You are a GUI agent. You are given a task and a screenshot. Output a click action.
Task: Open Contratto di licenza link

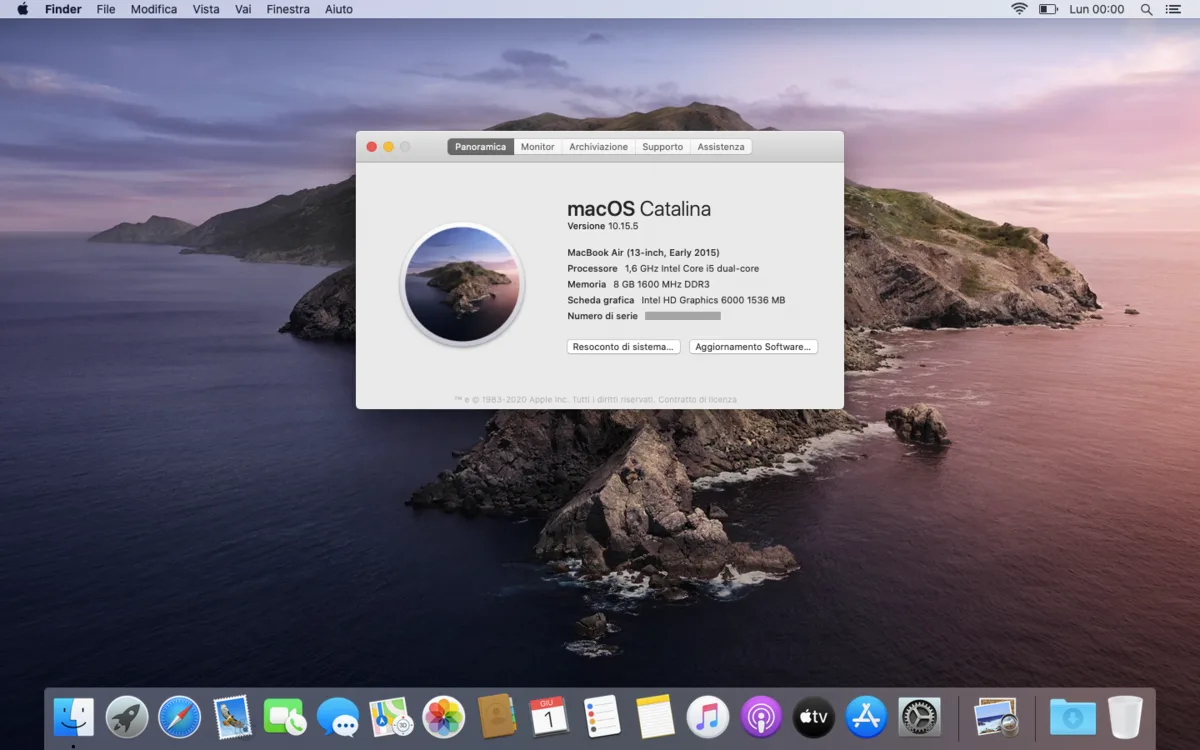tap(697, 399)
